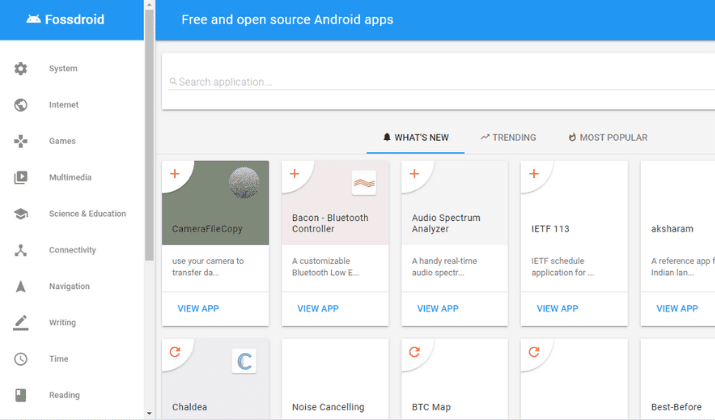Click the search magnifier icon

[x=173, y=82]
